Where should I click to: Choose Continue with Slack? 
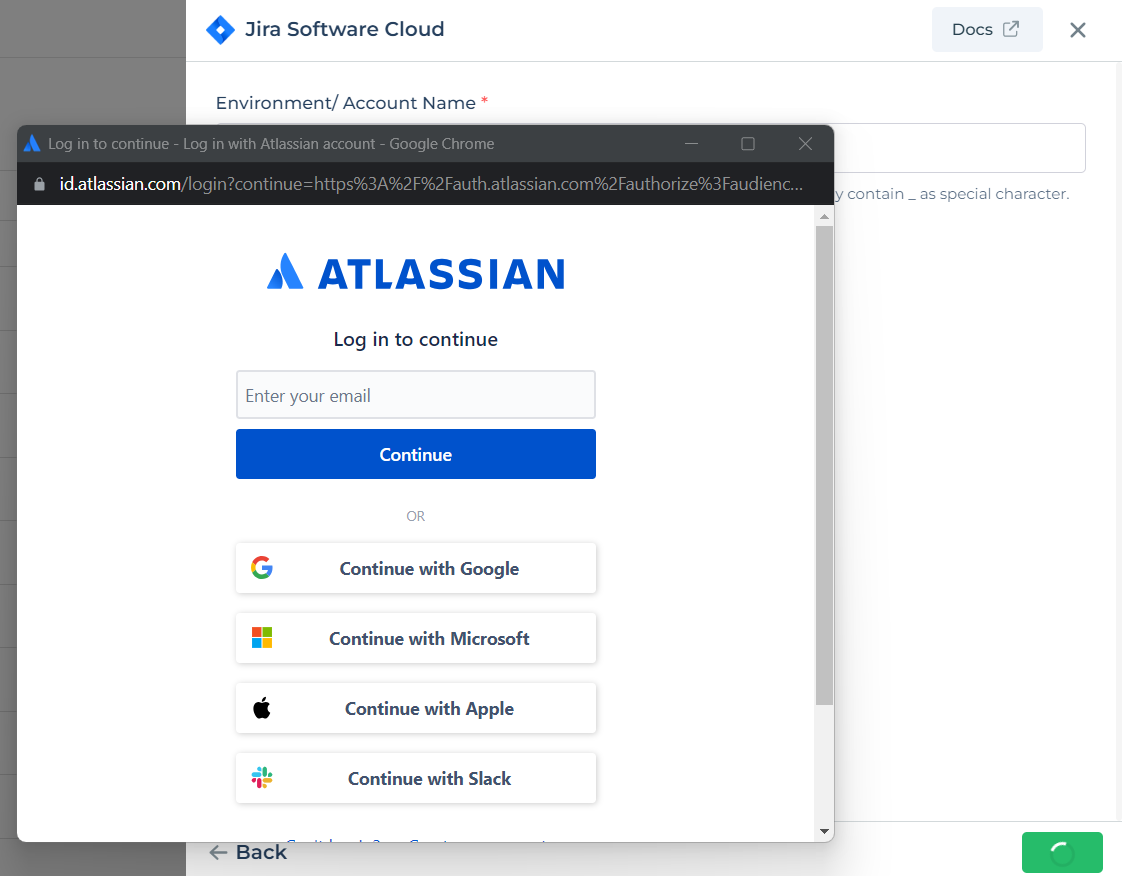(x=416, y=779)
